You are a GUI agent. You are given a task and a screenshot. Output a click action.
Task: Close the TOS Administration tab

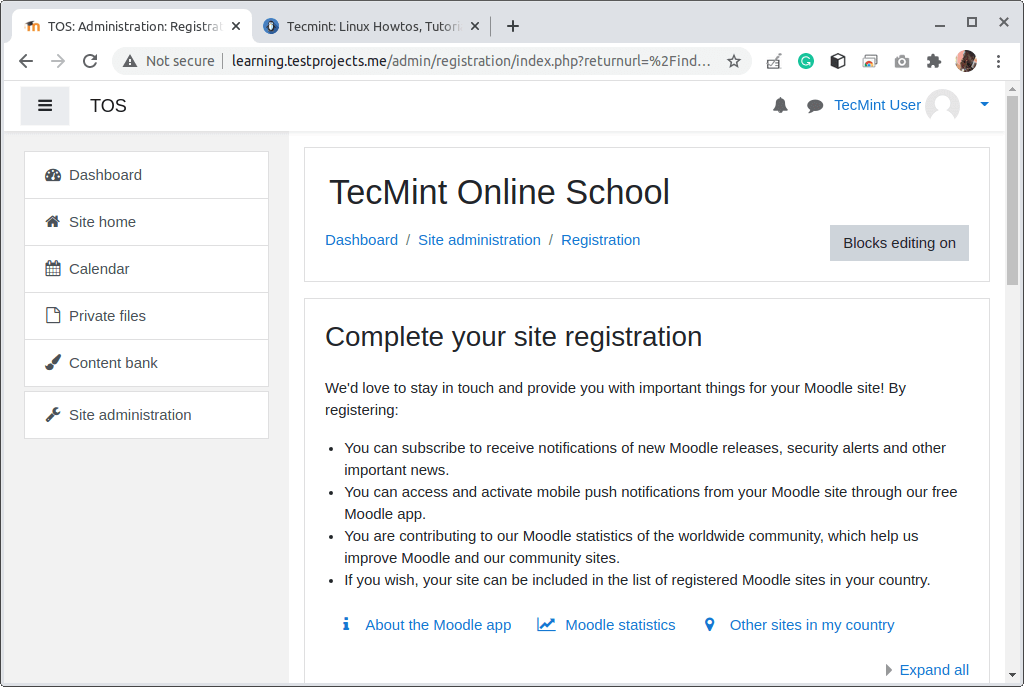tap(236, 26)
